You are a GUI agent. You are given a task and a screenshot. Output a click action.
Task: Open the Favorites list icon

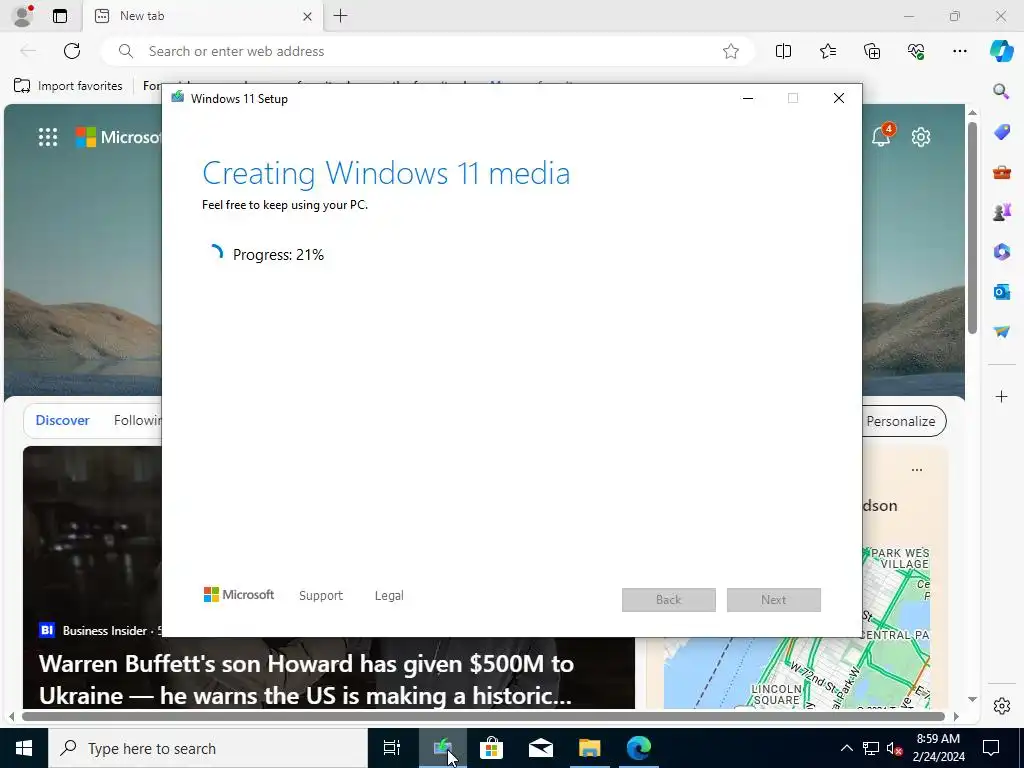tap(827, 51)
